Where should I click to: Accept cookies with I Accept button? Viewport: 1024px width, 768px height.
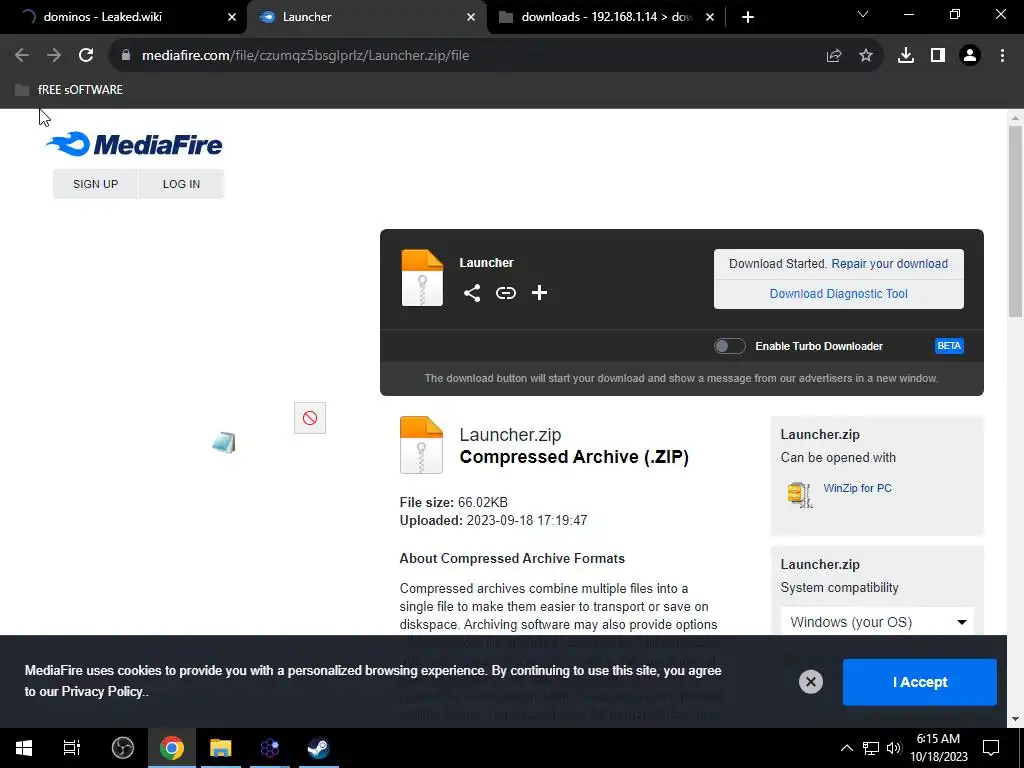coord(920,682)
